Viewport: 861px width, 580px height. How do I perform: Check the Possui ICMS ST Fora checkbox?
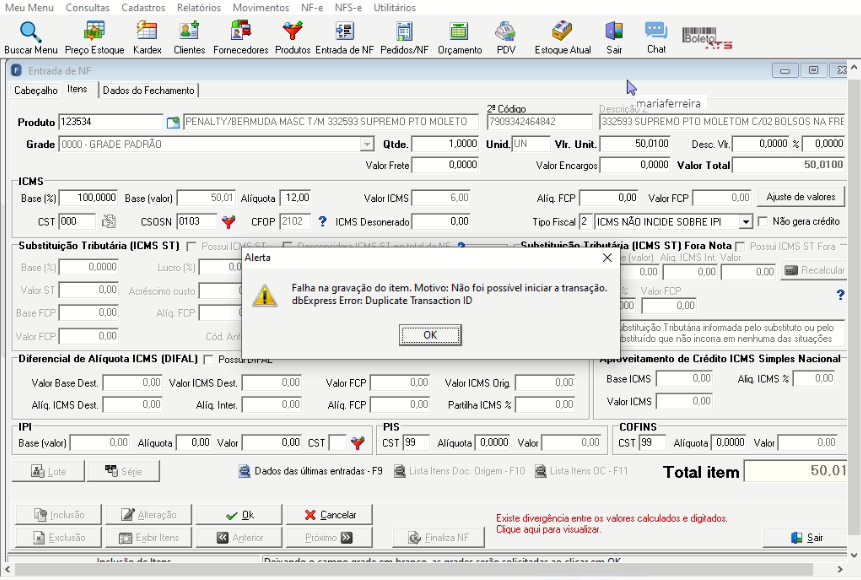point(740,247)
